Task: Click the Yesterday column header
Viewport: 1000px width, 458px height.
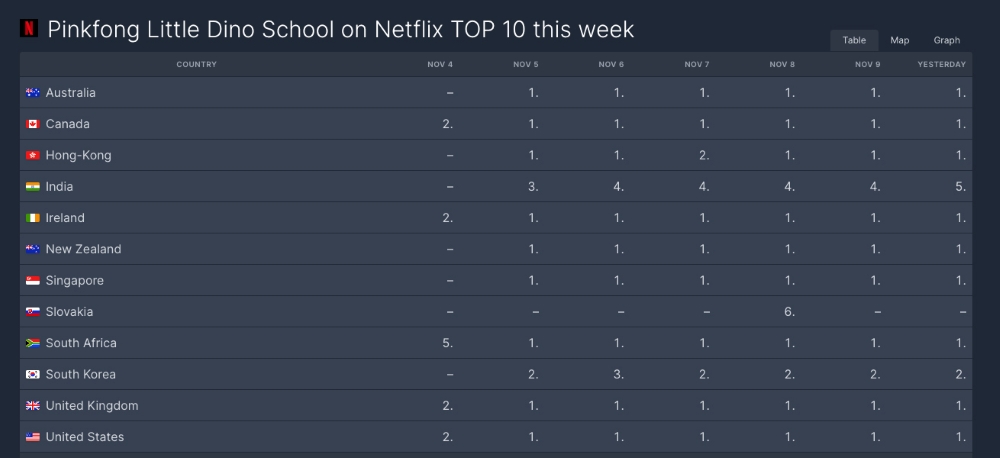Action: tap(941, 65)
